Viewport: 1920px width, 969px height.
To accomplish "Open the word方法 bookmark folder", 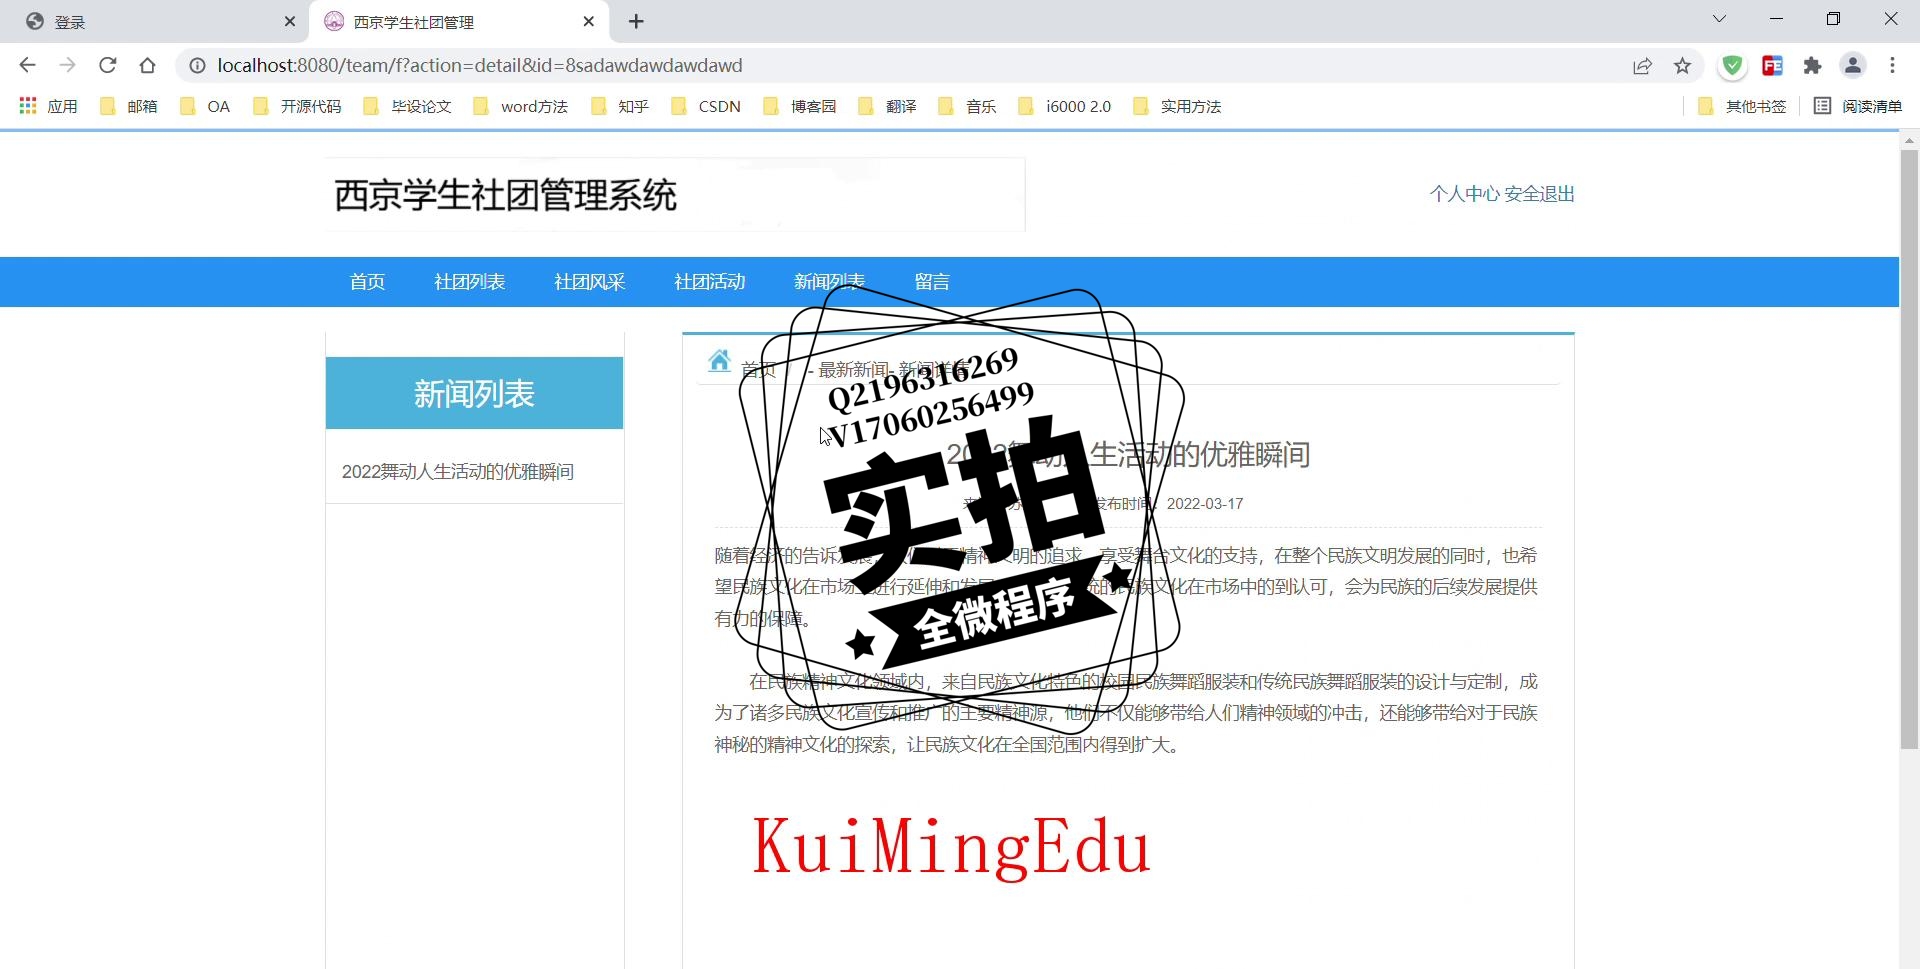I will pyautogui.click(x=521, y=106).
